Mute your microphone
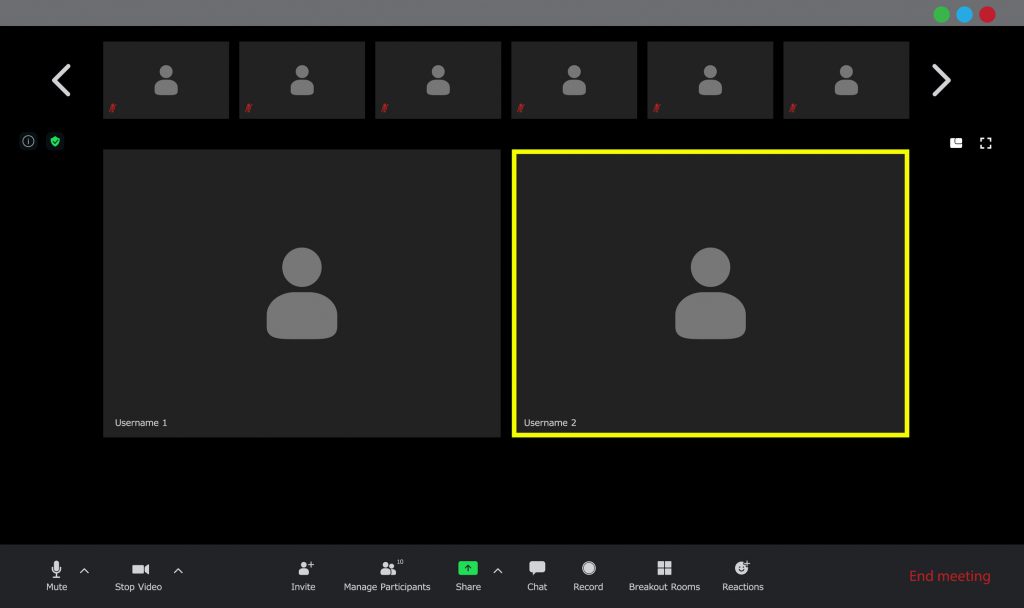This screenshot has width=1024, height=608. click(56, 575)
